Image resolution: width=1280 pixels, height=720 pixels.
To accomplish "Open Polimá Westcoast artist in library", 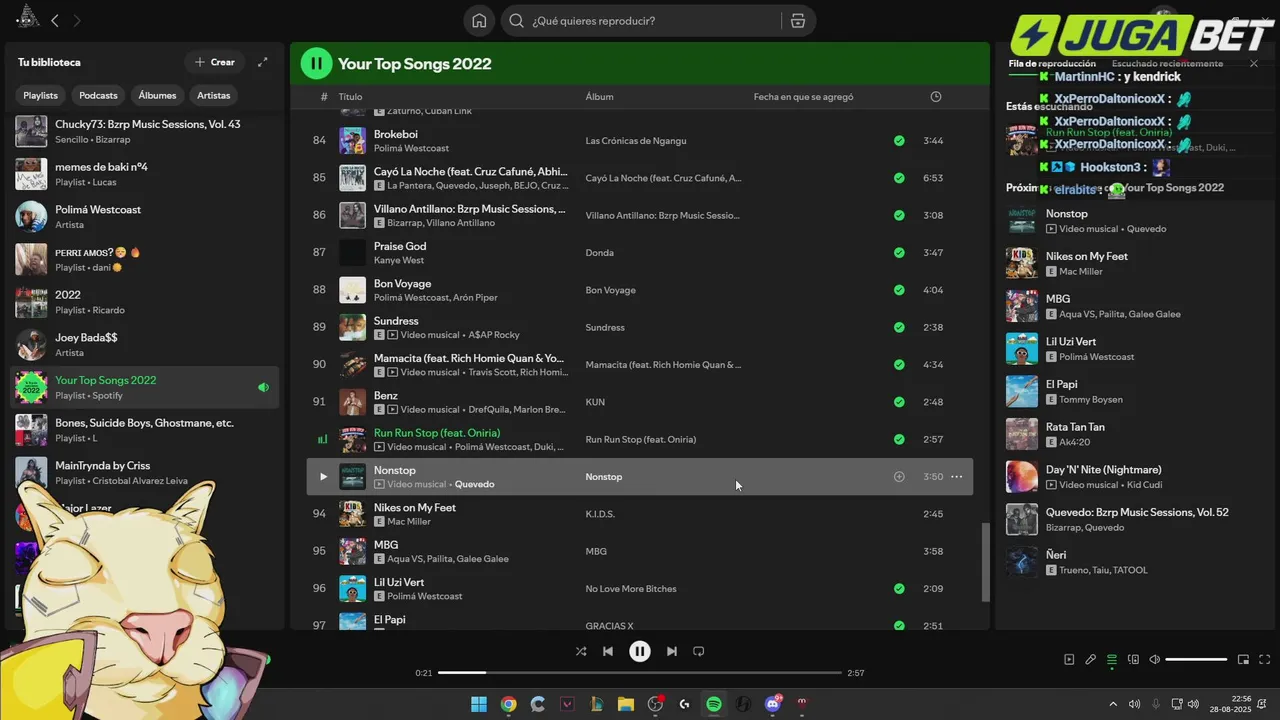I will tap(145, 216).
